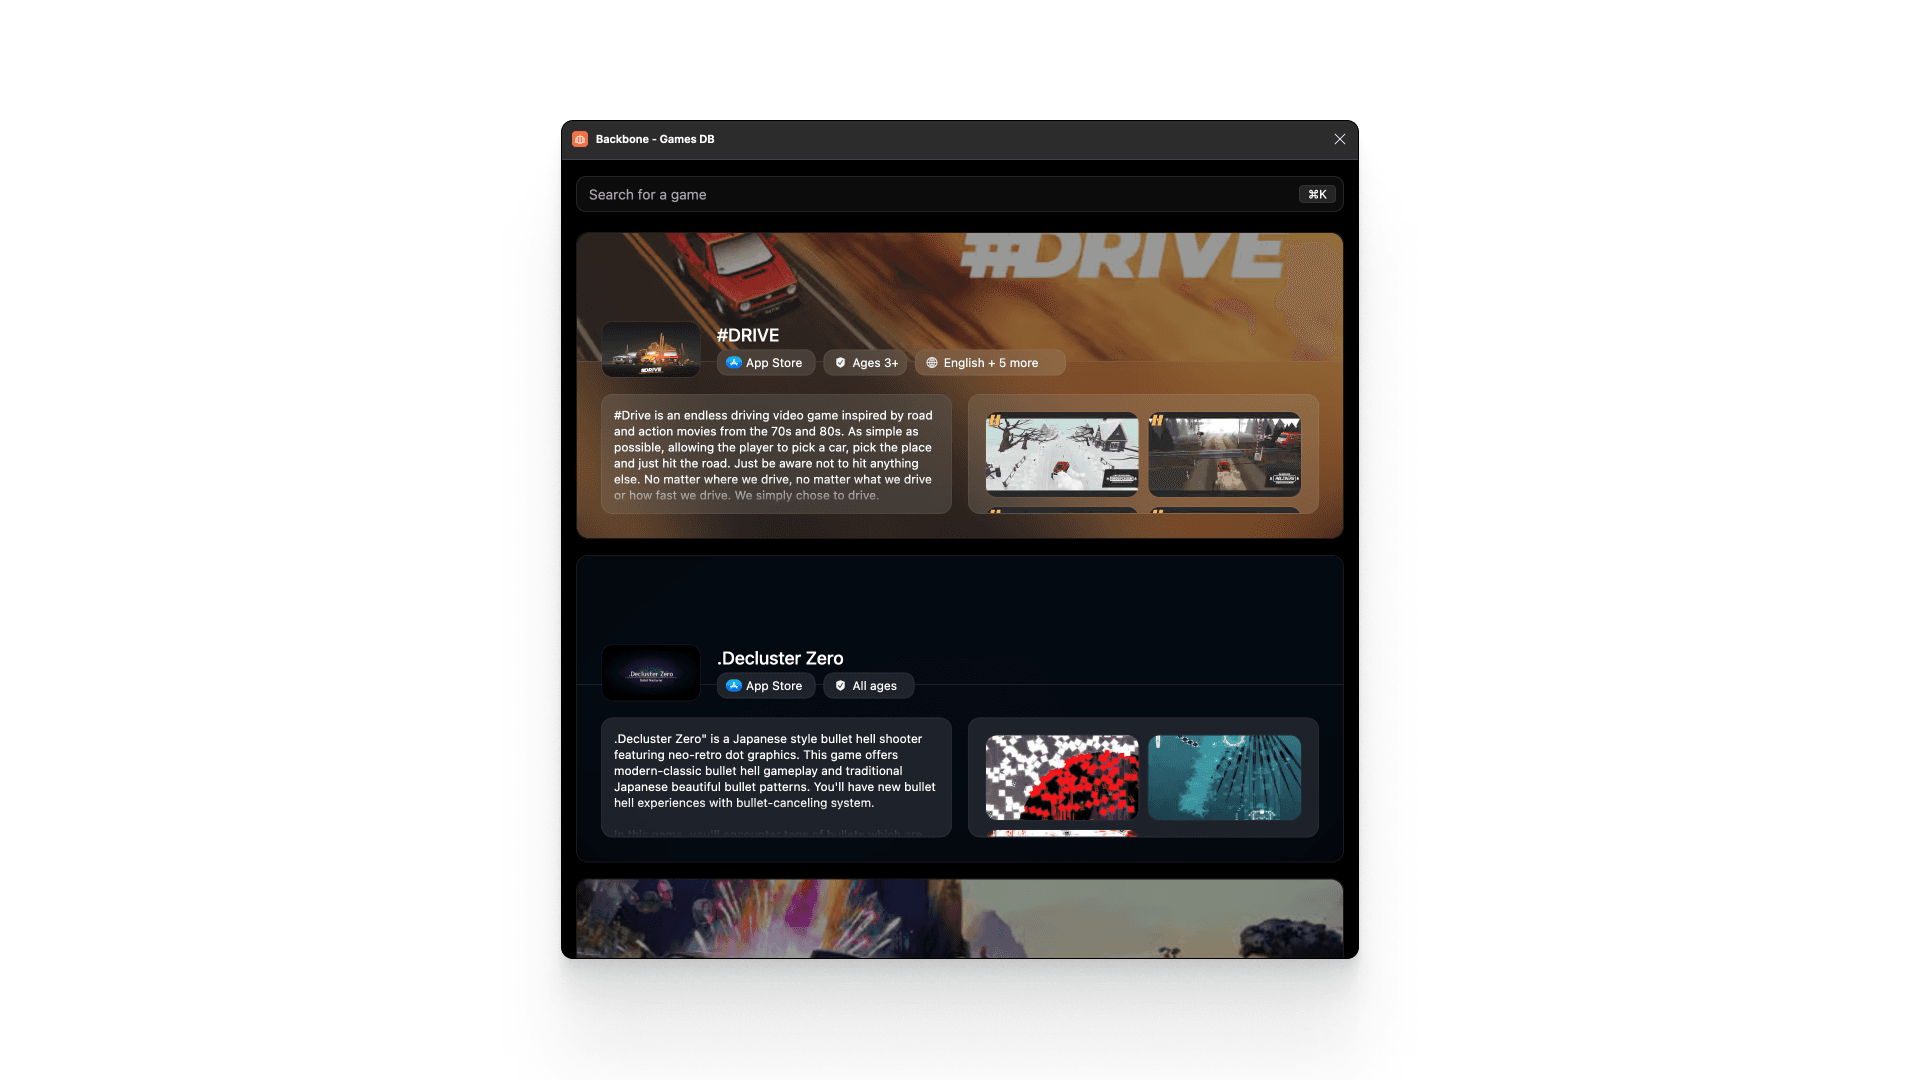Expand the partially visible third game card
The image size is (1920, 1080).
click(959, 919)
